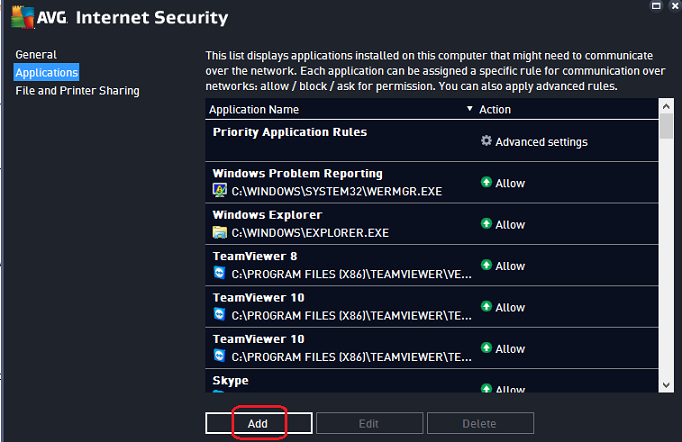Image resolution: width=682 pixels, height=442 pixels.
Task: Click the Windows Problem Reporting app icon
Action: click(220, 190)
